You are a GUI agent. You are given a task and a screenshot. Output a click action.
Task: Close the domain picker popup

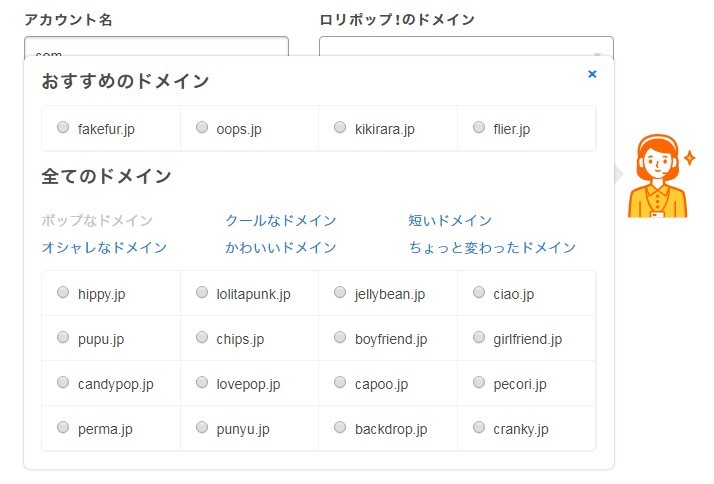click(592, 74)
